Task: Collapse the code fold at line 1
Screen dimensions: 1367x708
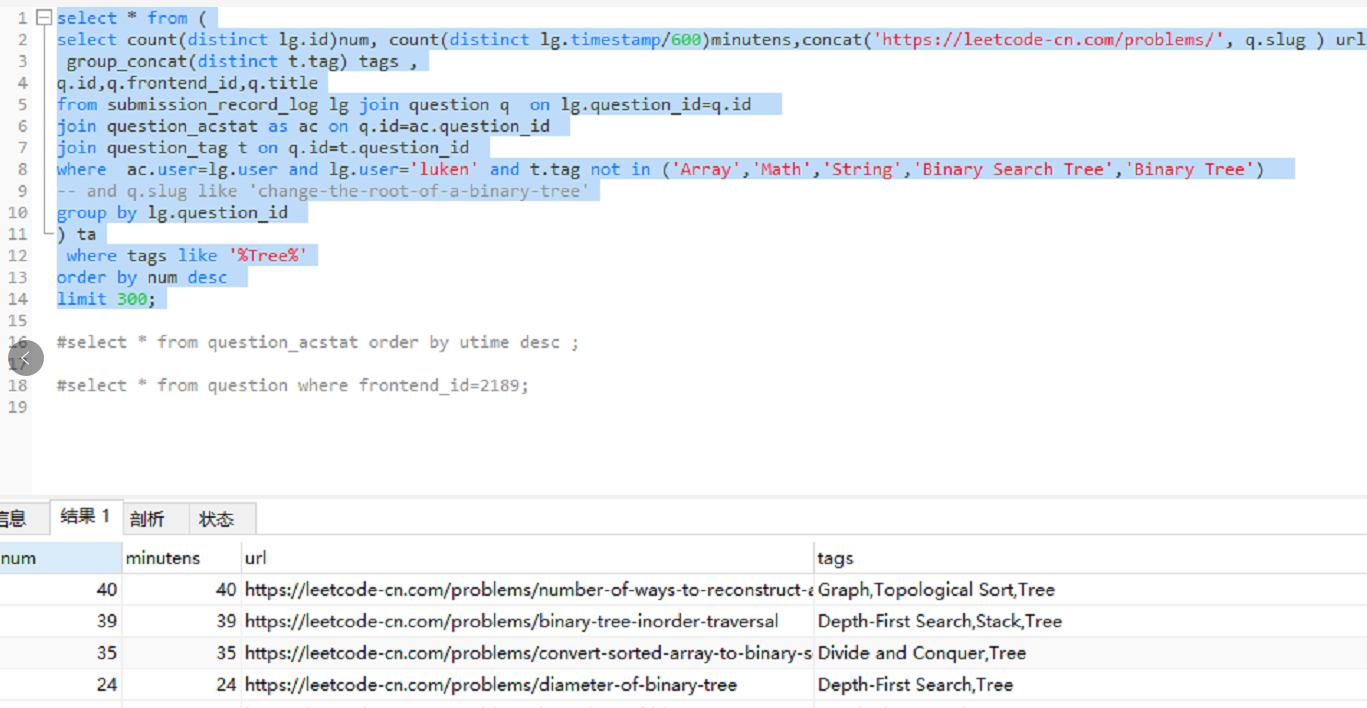Action: point(43,18)
